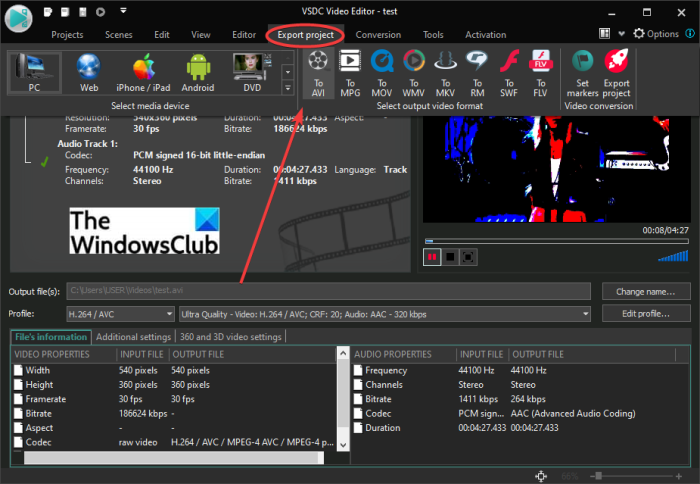
Task: Start export with Export project rocket icon
Action: 616,73
